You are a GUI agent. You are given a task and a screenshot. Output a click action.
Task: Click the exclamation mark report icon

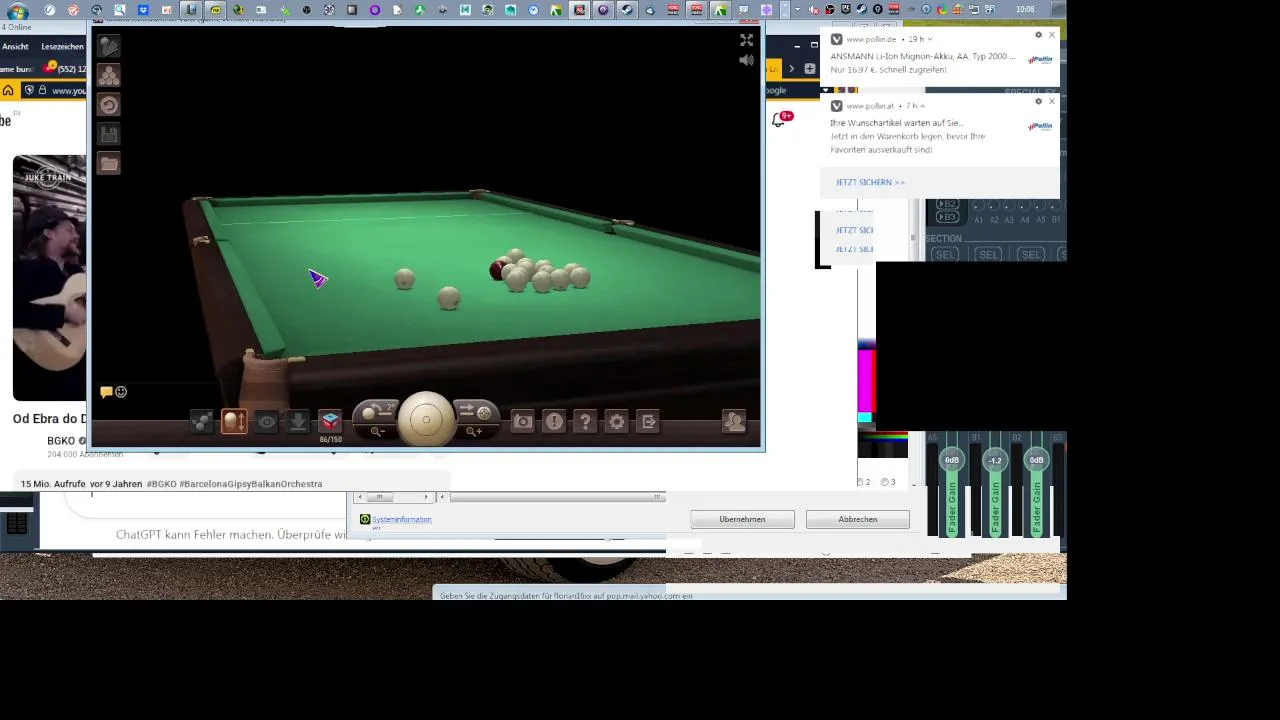pos(554,422)
